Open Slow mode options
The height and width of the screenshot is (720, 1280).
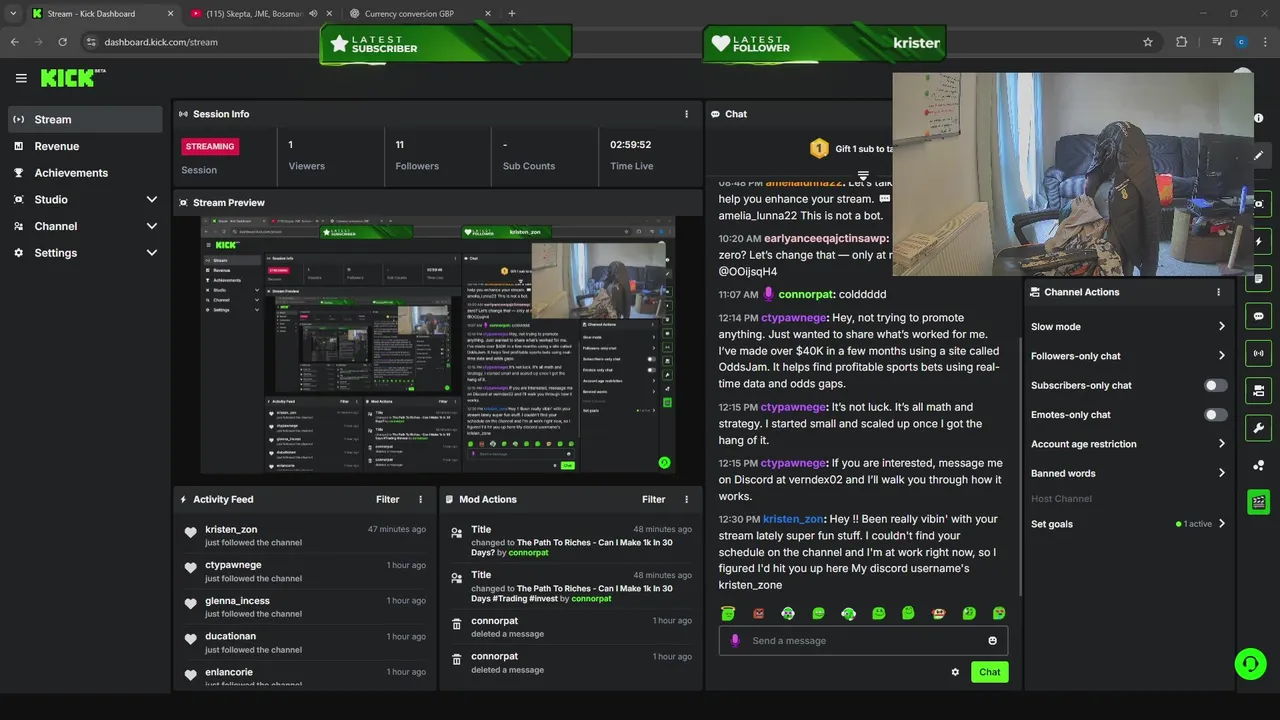click(x=1128, y=326)
